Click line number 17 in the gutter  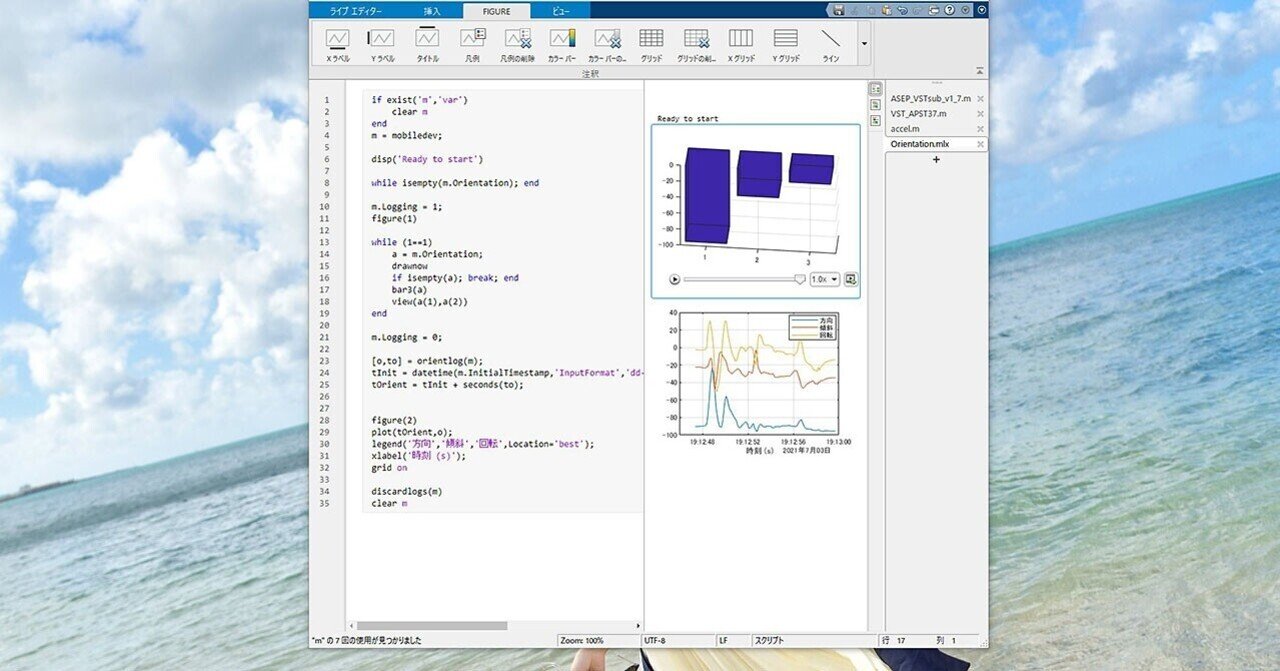point(325,290)
